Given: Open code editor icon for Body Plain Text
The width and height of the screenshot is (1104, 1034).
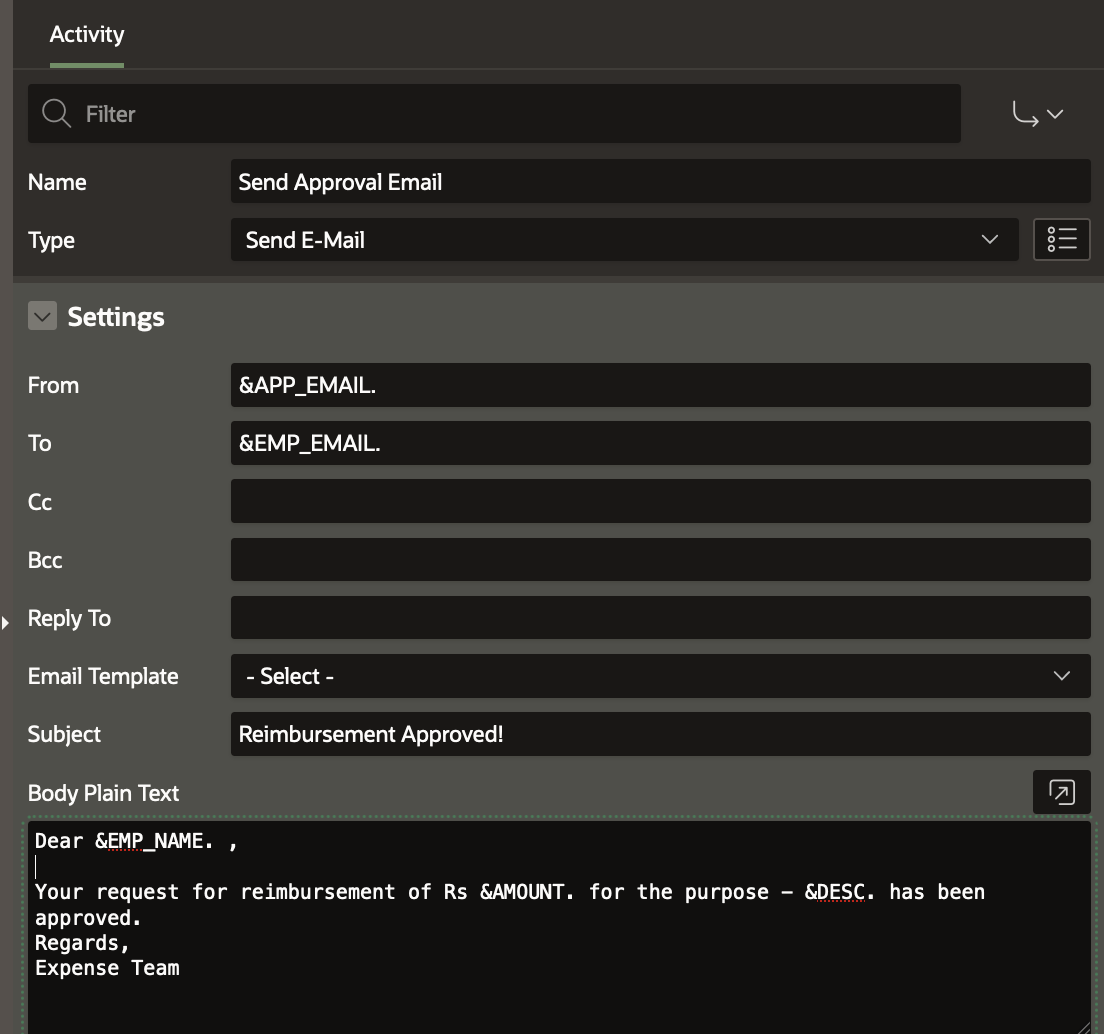Looking at the screenshot, I should [1061, 792].
